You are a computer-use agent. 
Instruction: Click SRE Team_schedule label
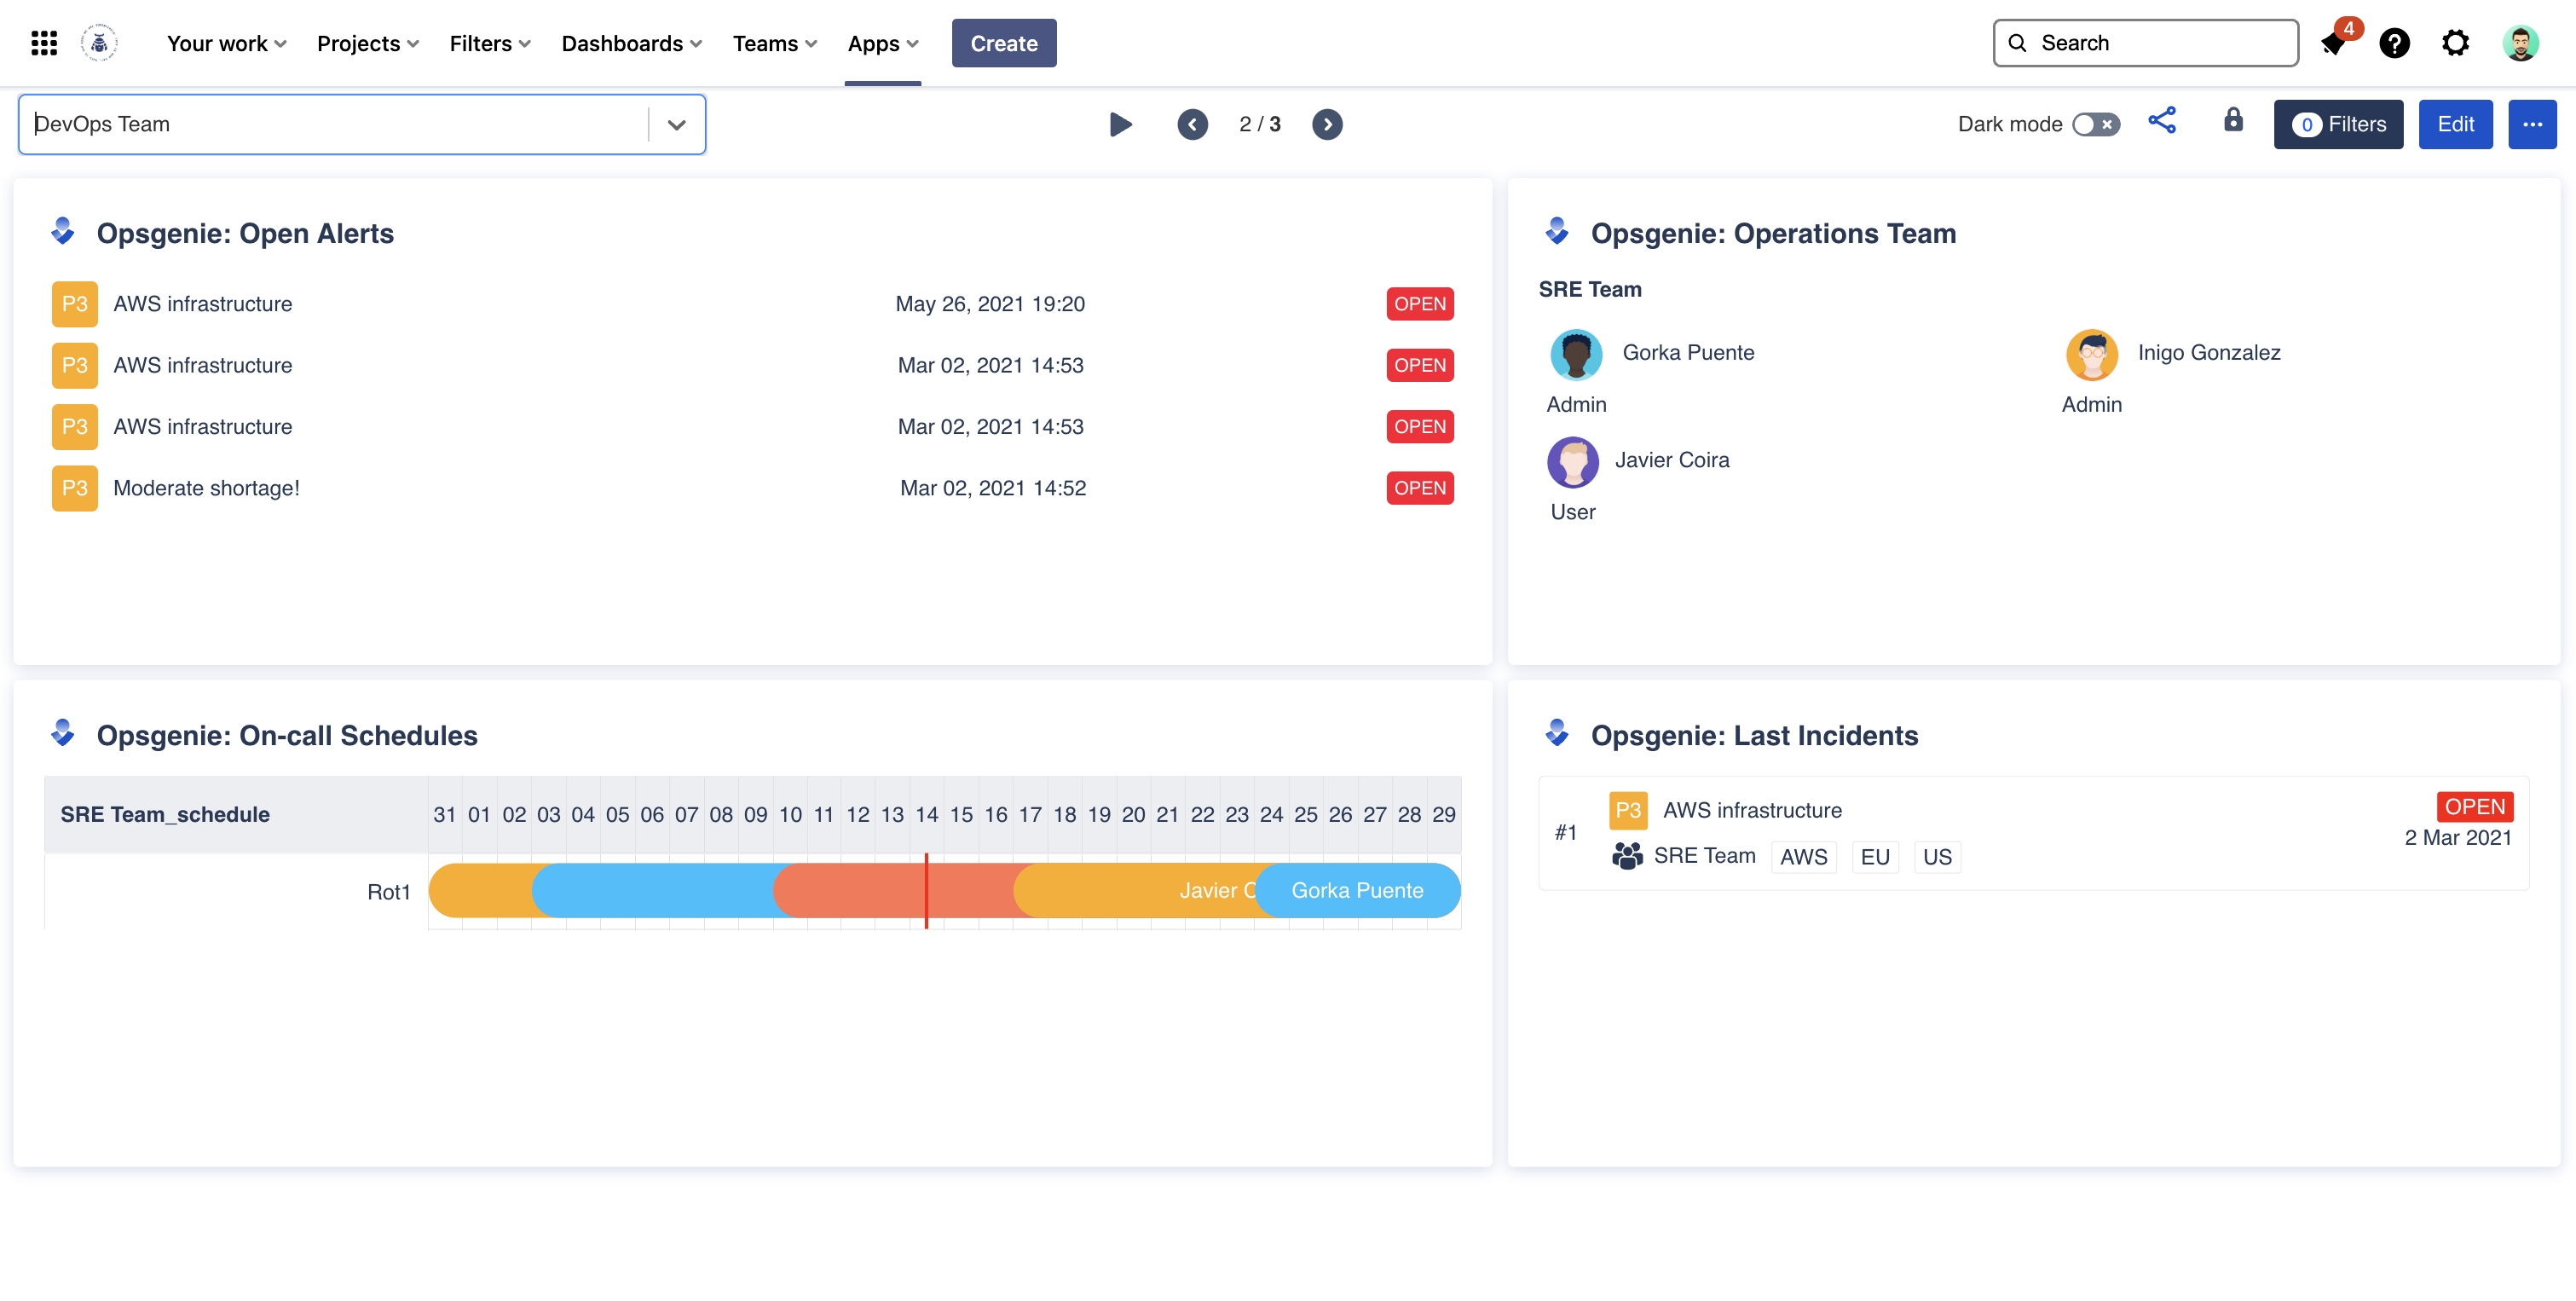165,814
